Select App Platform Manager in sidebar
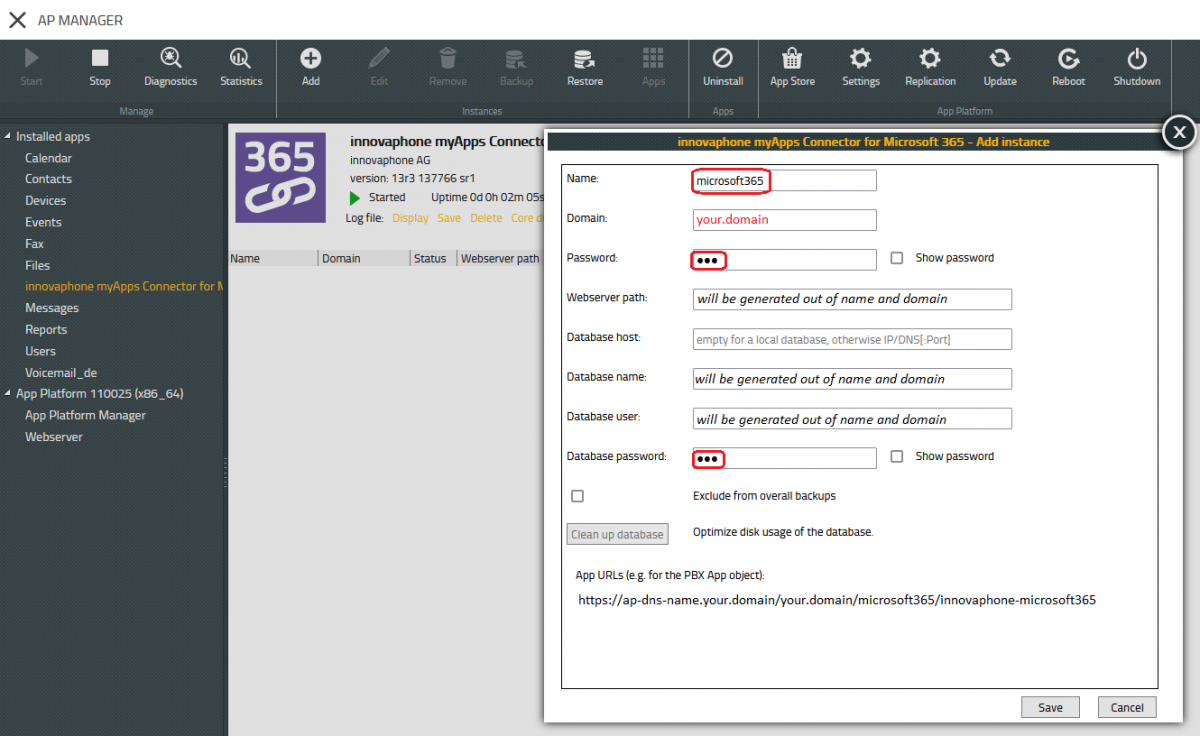 [x=85, y=415]
